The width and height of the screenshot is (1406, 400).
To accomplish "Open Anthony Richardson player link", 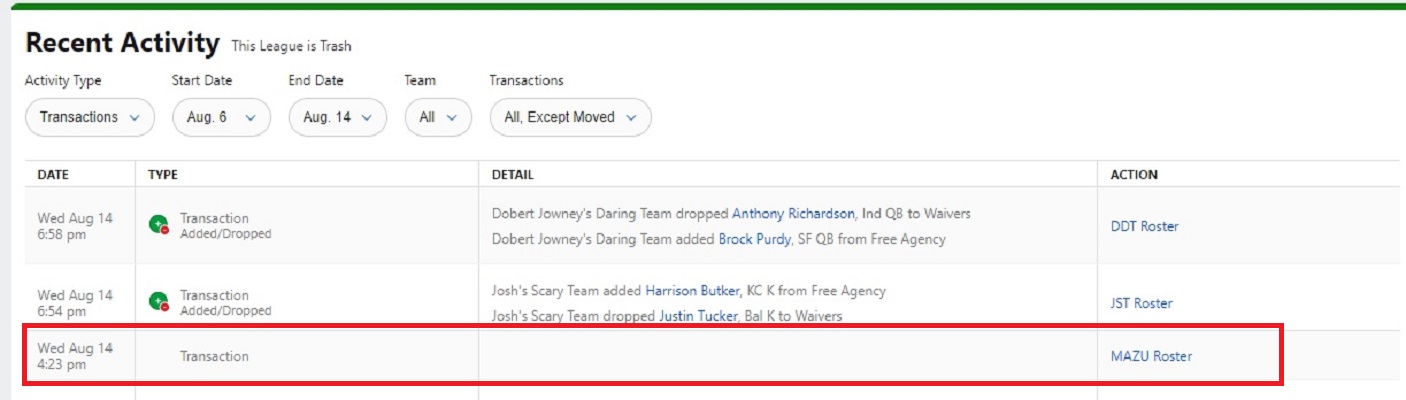I will [793, 213].
